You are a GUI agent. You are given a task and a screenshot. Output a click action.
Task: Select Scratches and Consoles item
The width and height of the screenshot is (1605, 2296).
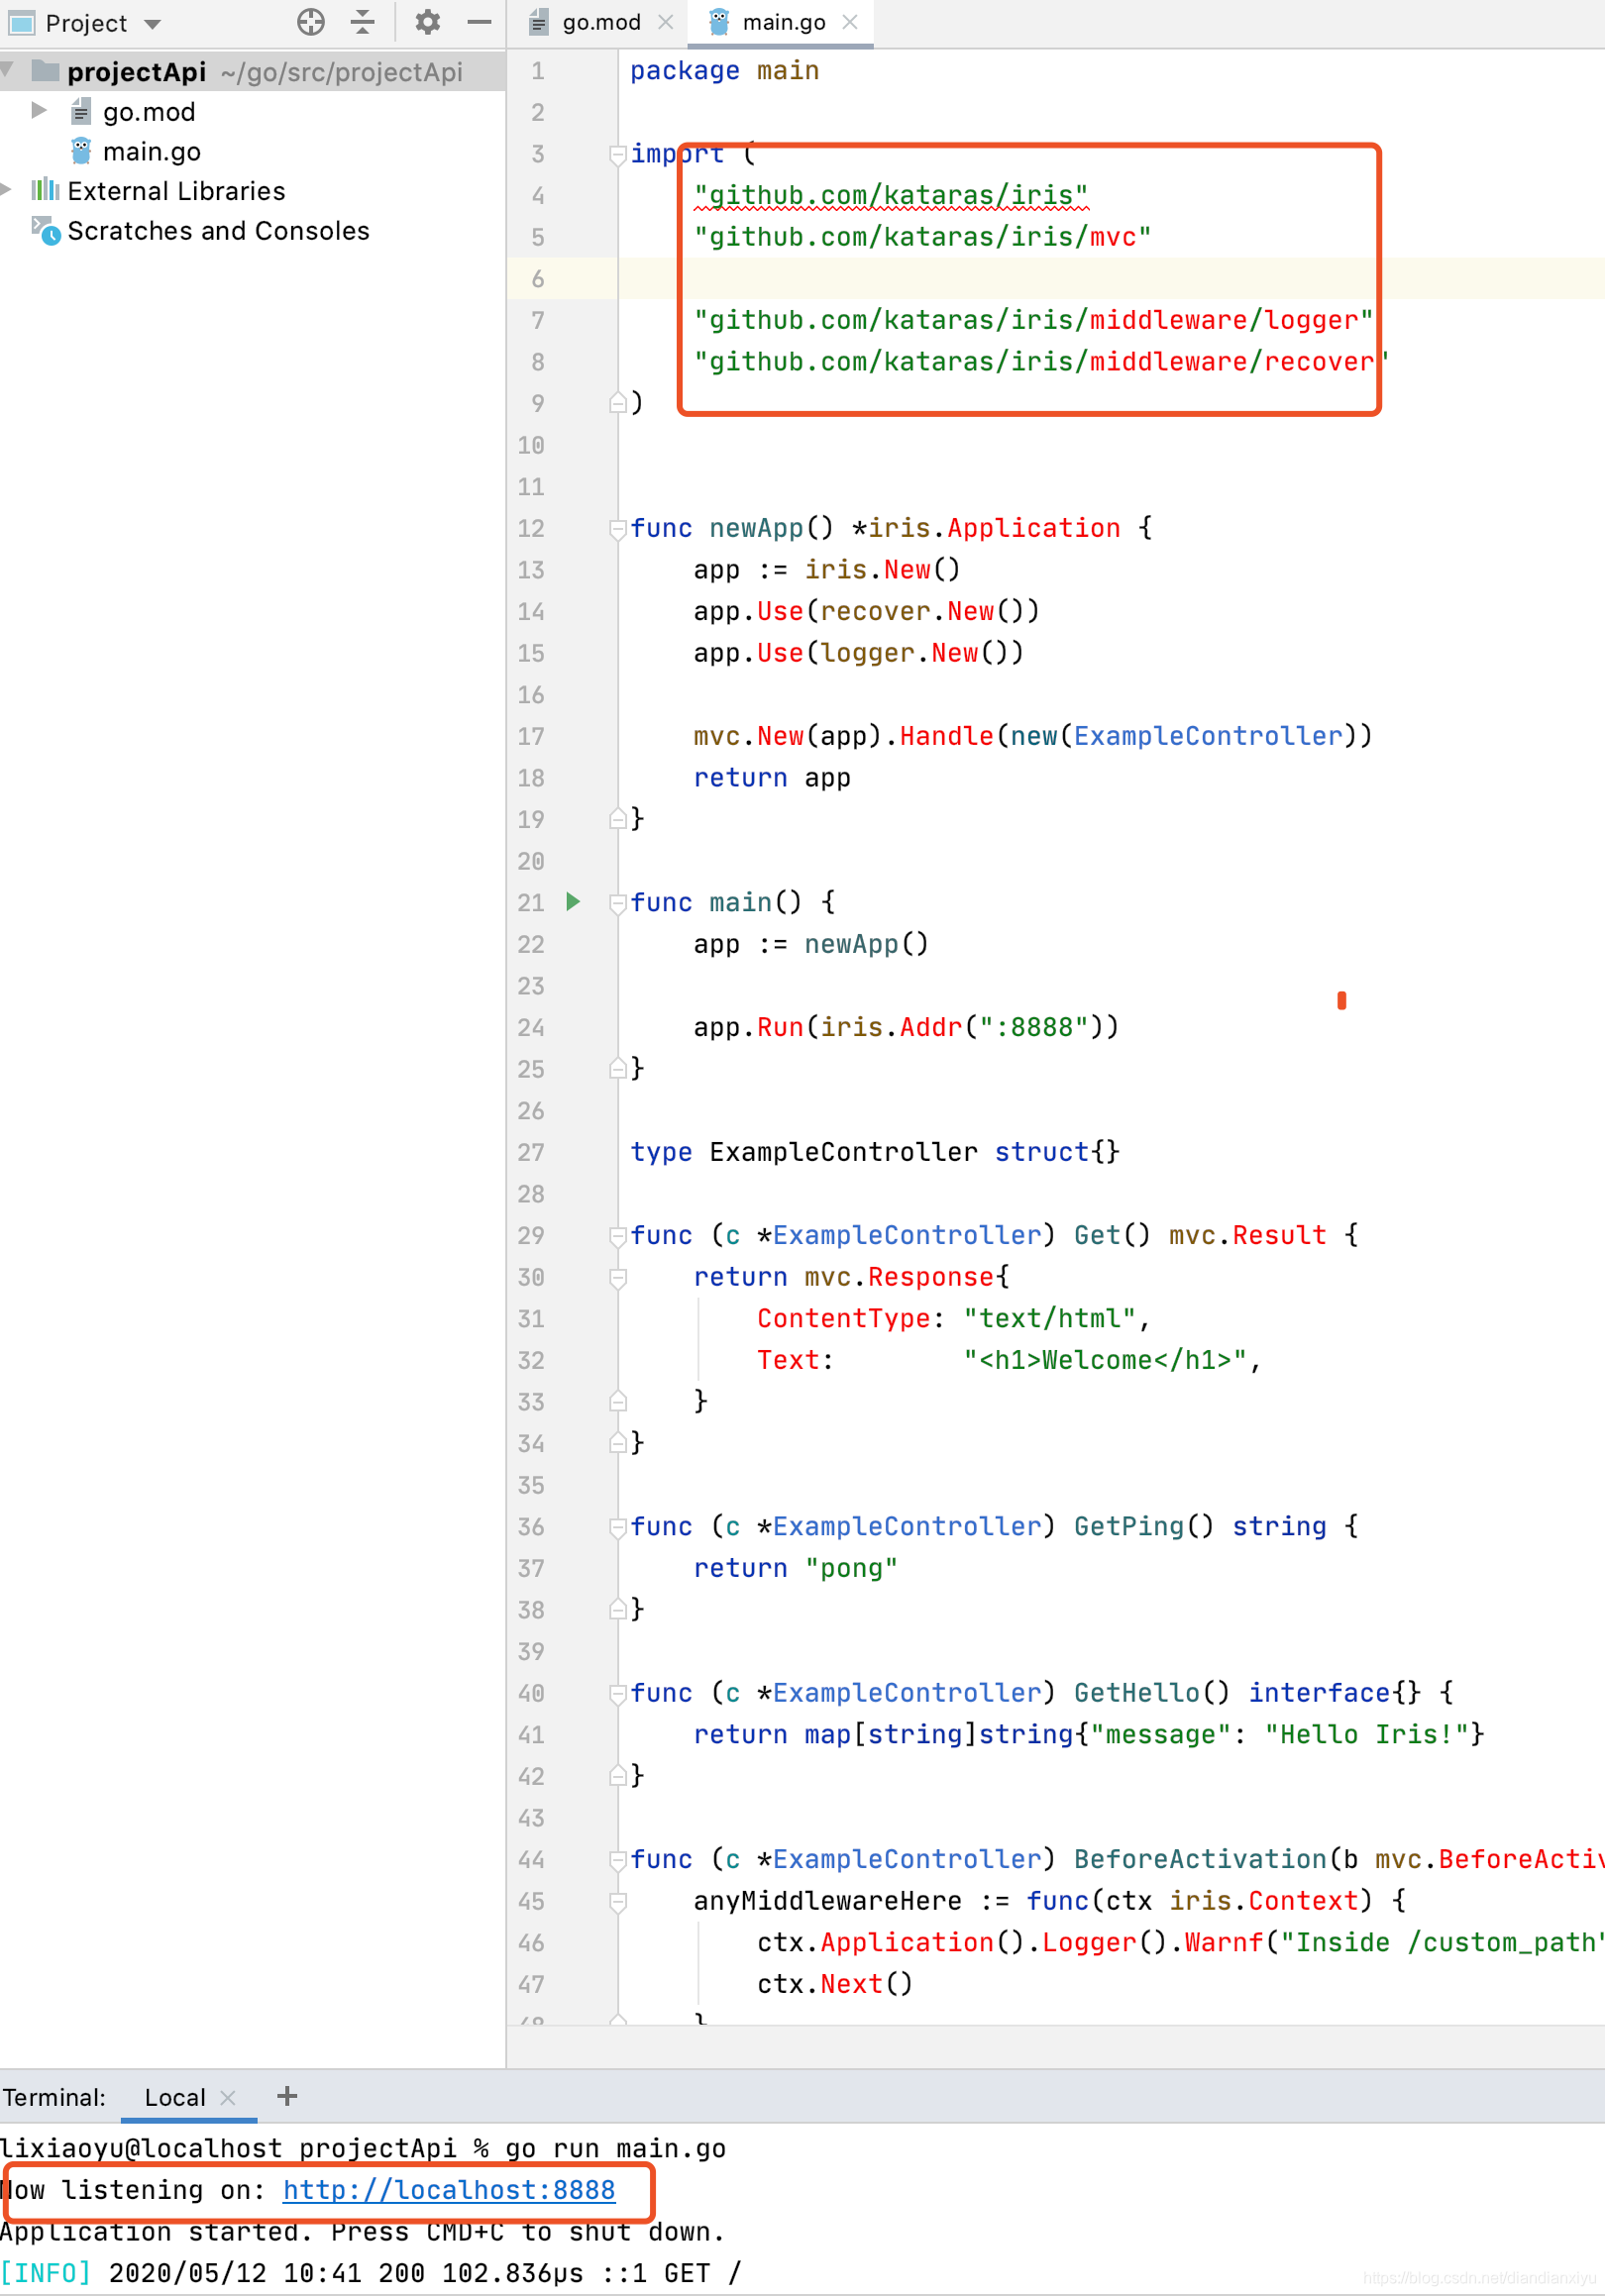tap(218, 231)
